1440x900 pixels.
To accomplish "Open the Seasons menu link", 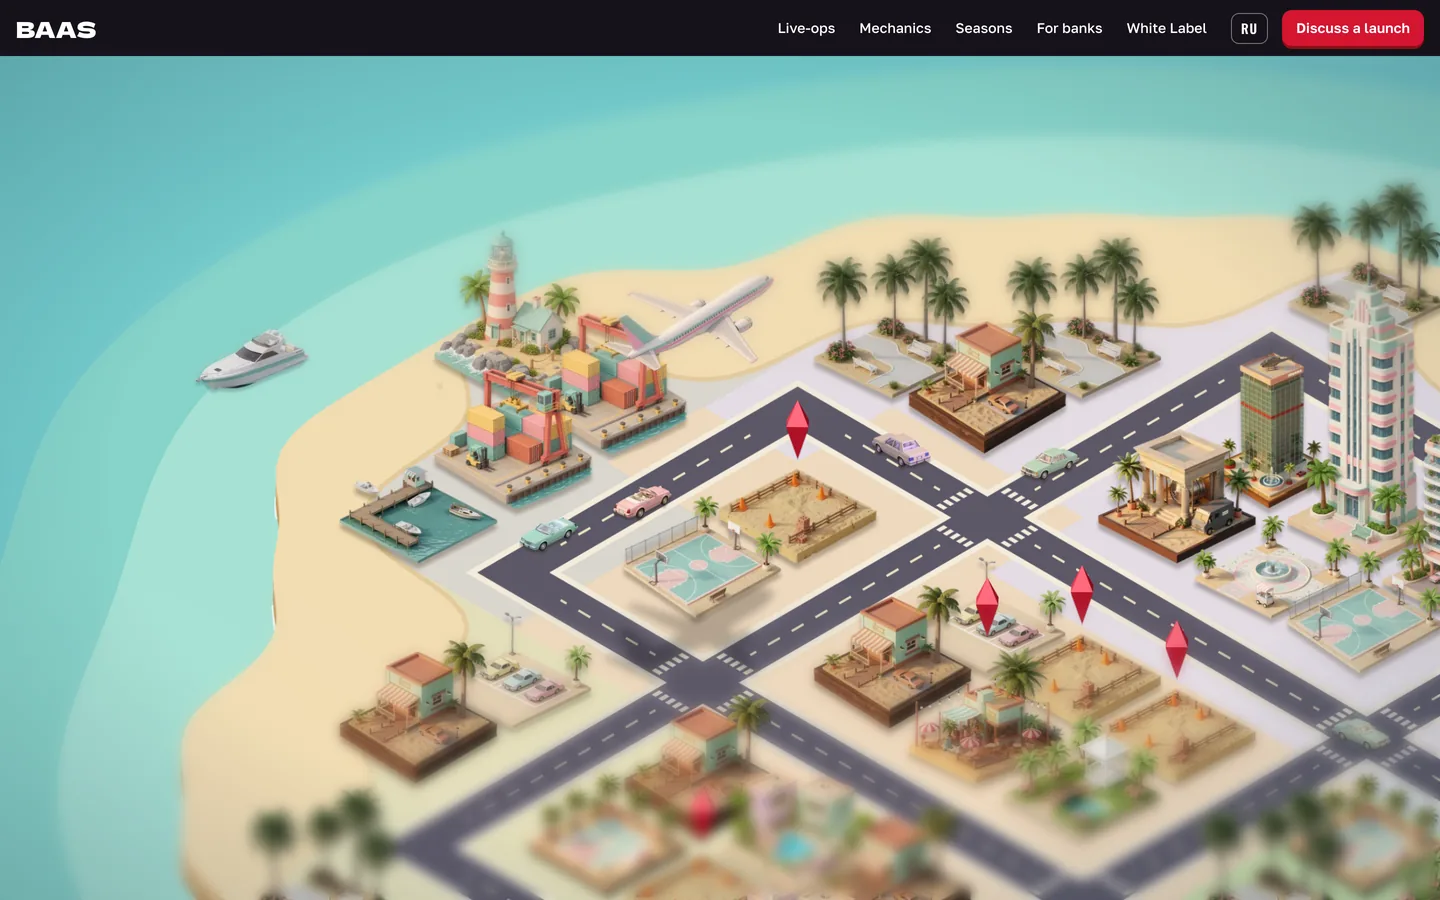I will [983, 28].
